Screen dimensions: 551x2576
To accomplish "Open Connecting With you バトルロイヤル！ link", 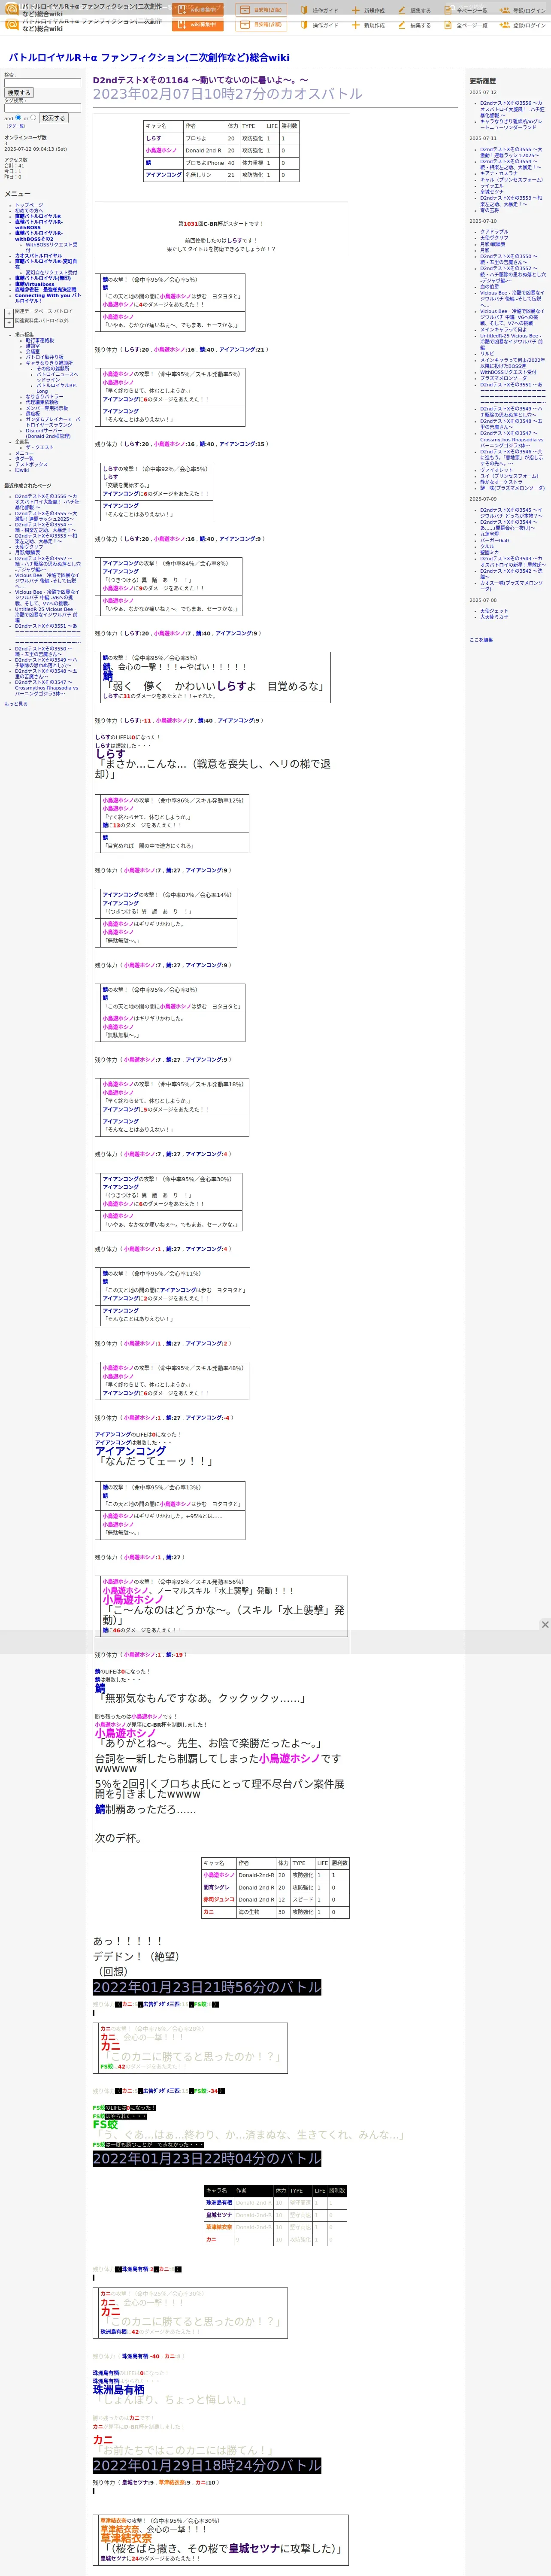I will point(48,298).
